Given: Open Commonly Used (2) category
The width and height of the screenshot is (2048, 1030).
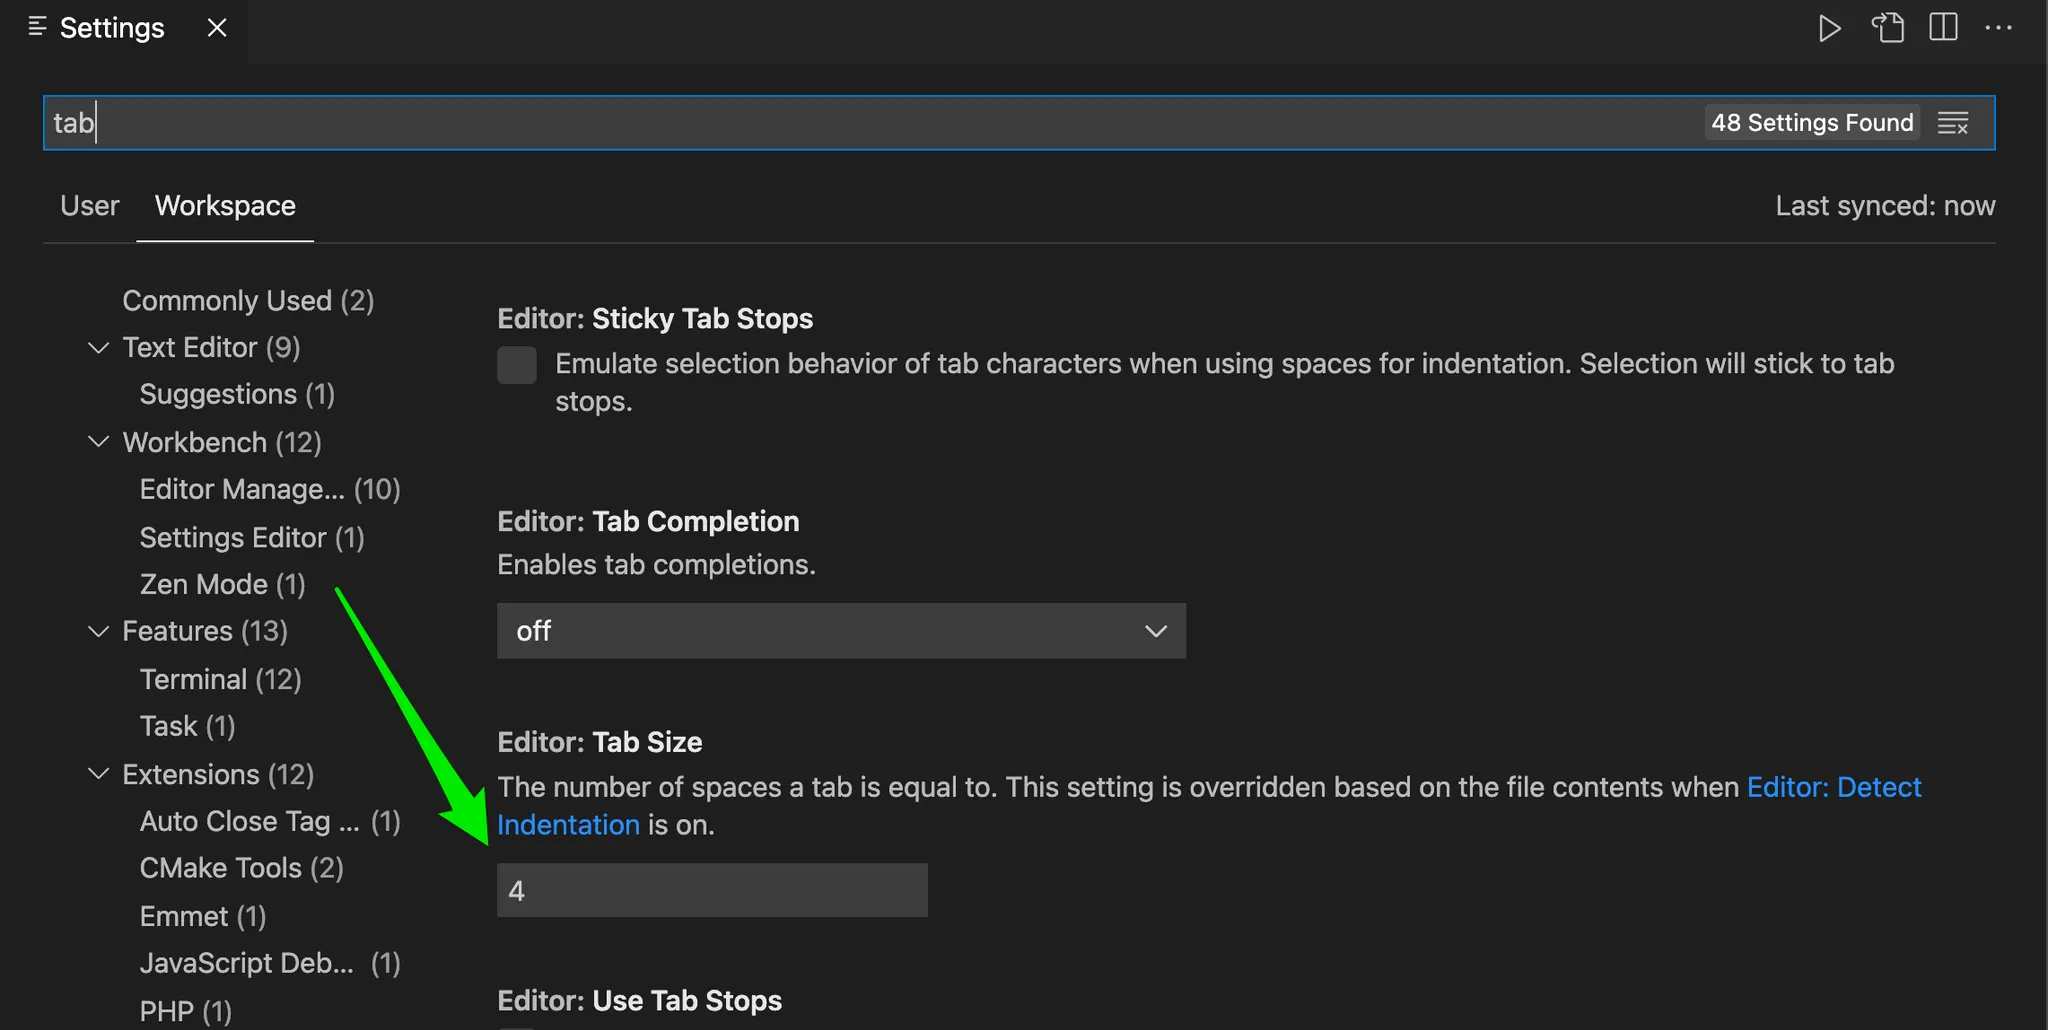Looking at the screenshot, I should [248, 301].
